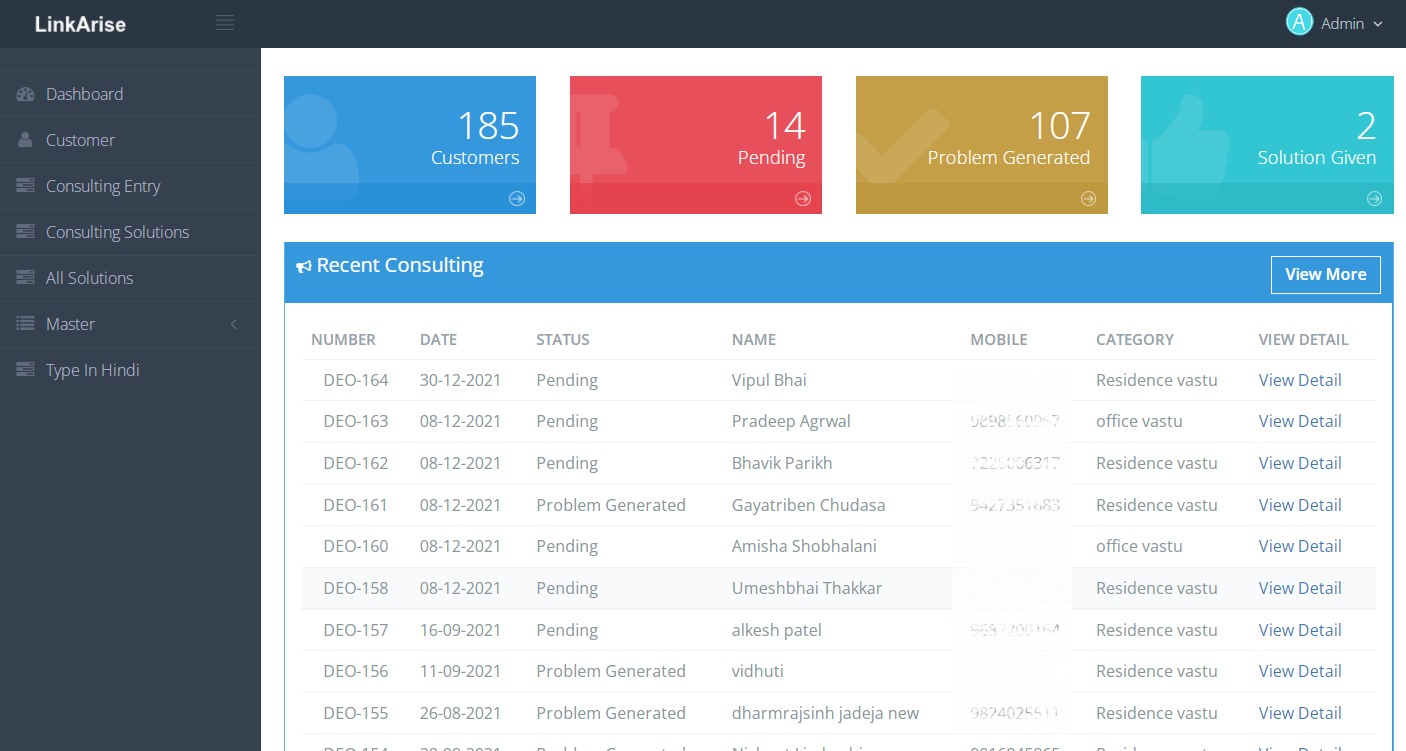Click the CATEGORY column header
The image size is (1406, 751).
(1135, 340)
